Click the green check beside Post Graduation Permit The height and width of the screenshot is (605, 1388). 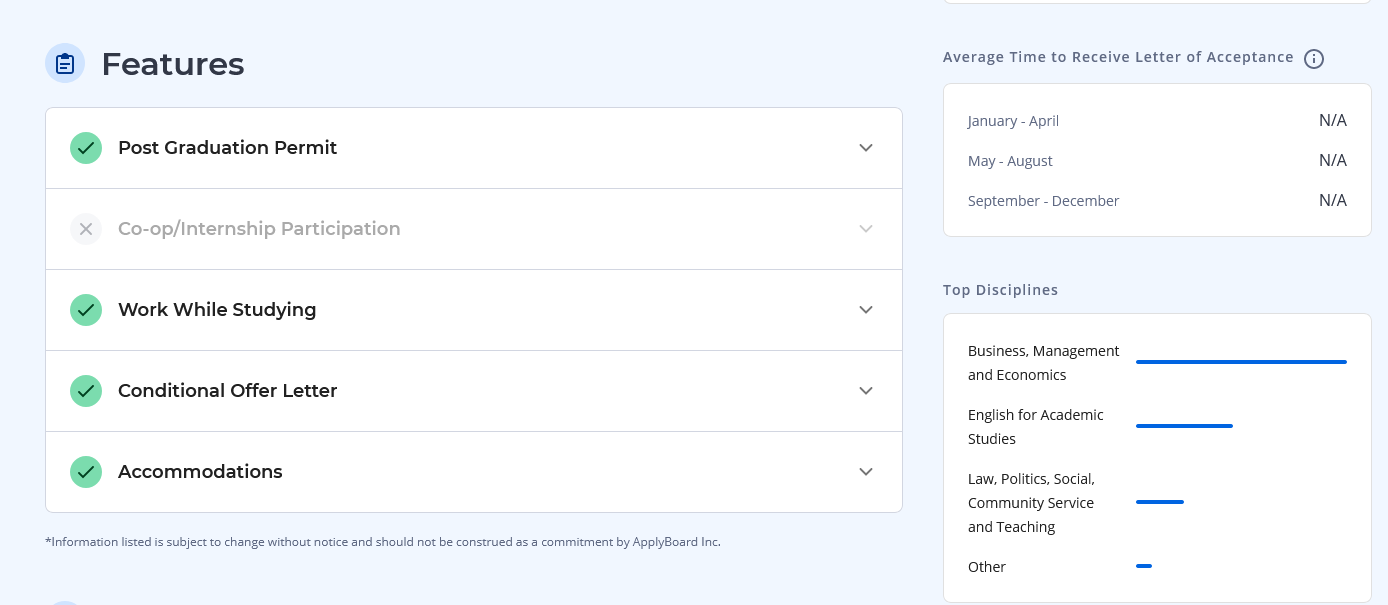[x=86, y=148]
